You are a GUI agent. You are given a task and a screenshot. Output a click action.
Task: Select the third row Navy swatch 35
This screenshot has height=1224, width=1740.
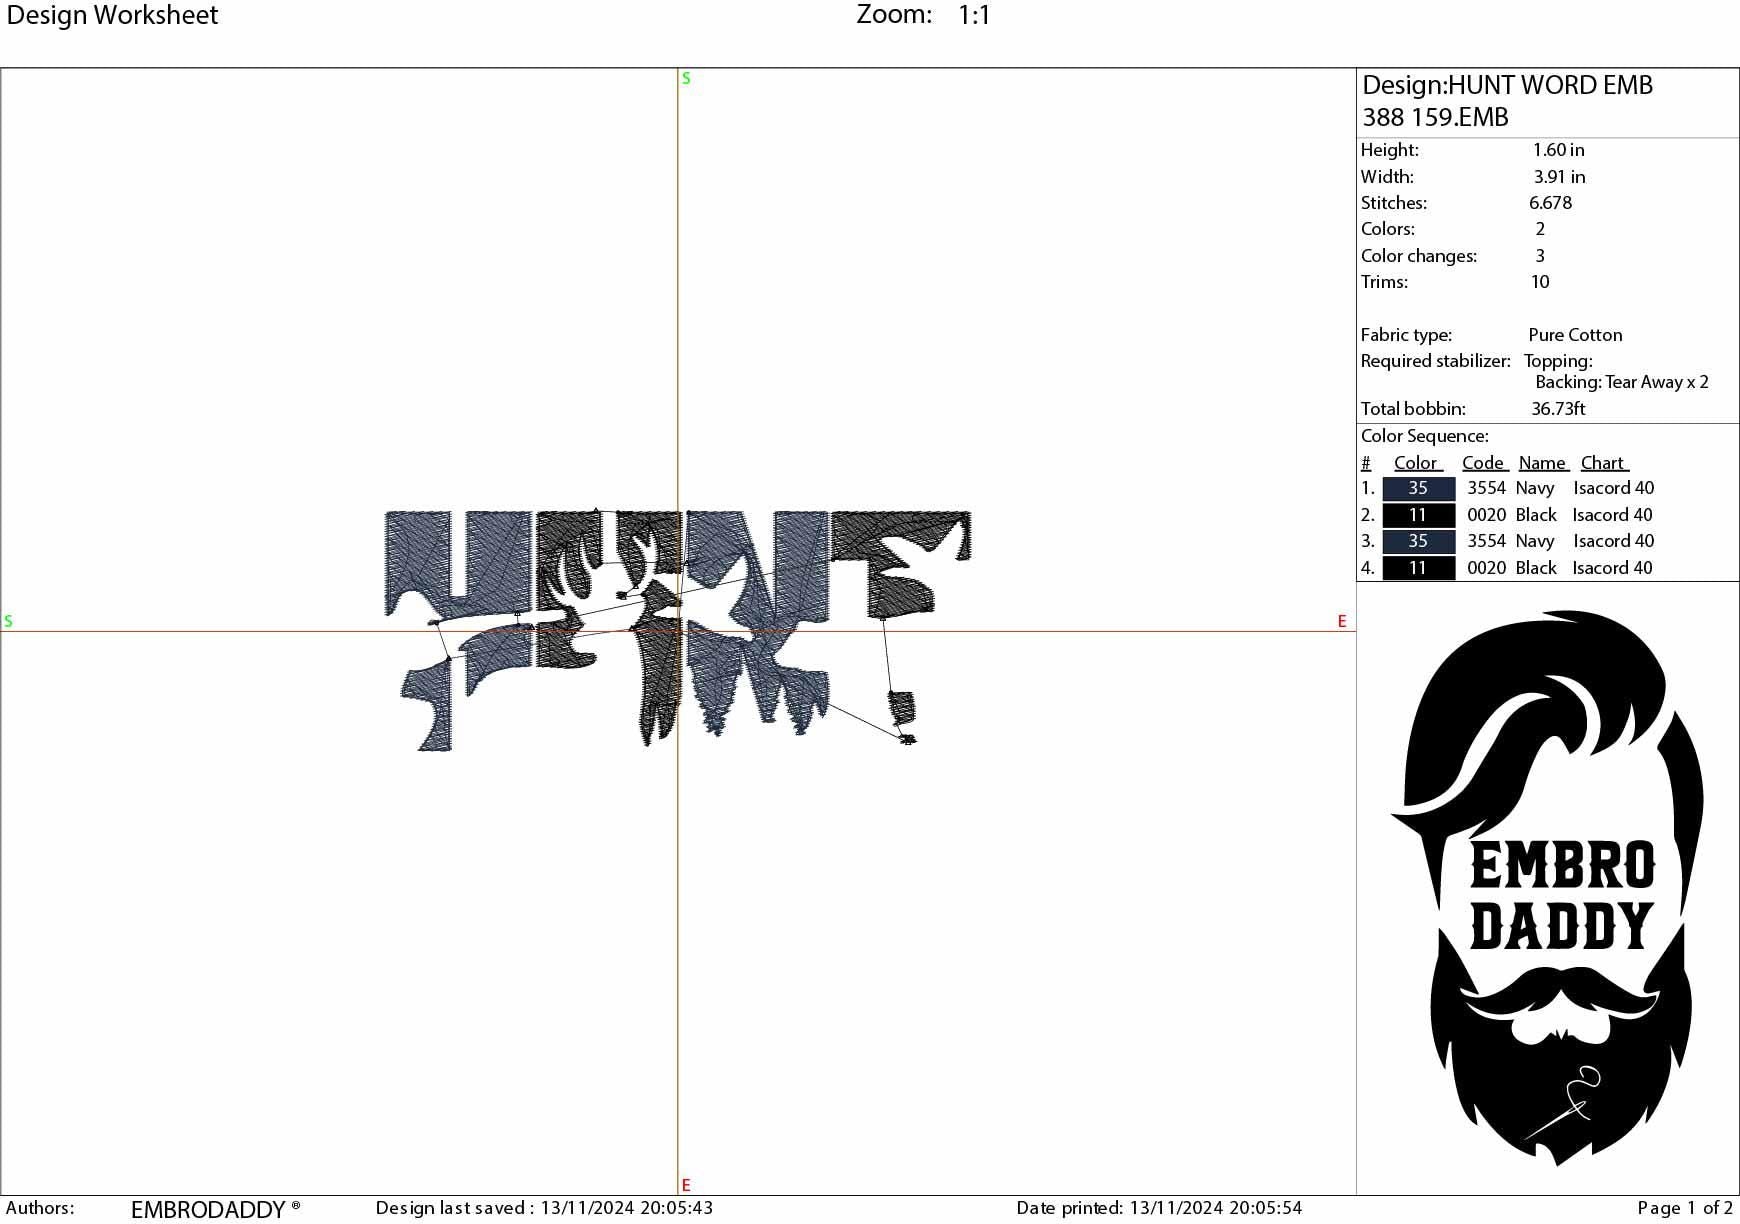(1418, 541)
